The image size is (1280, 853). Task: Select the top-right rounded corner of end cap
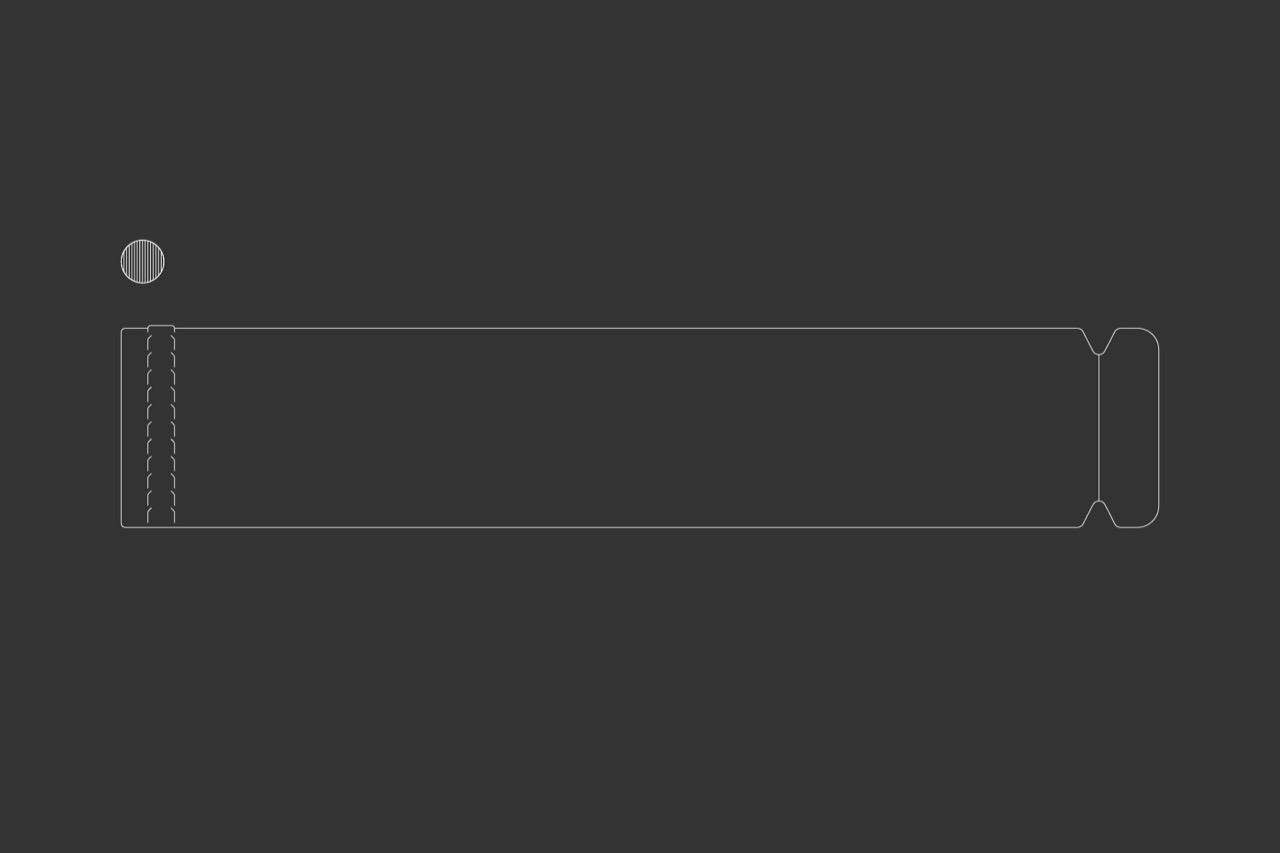[x=1152, y=335]
